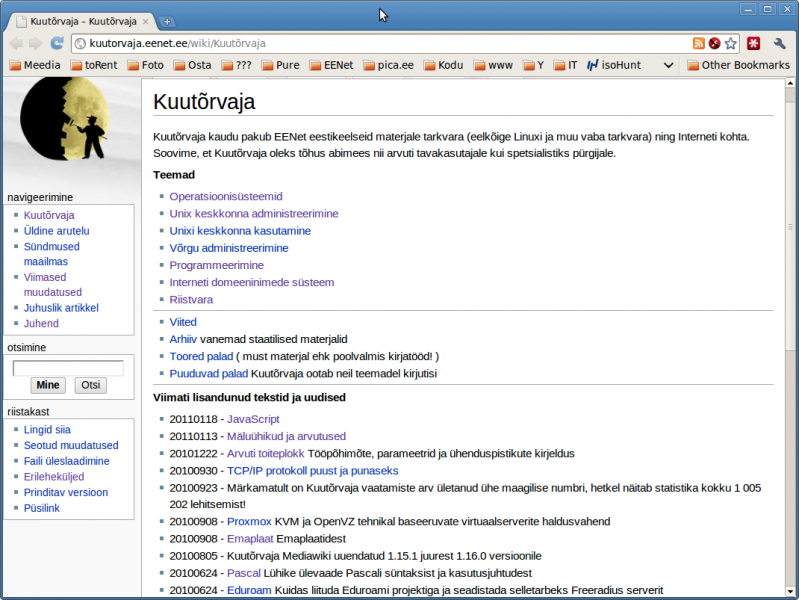Open the red asterisk extension icon
Screen dimensions: 799x600
754,43
